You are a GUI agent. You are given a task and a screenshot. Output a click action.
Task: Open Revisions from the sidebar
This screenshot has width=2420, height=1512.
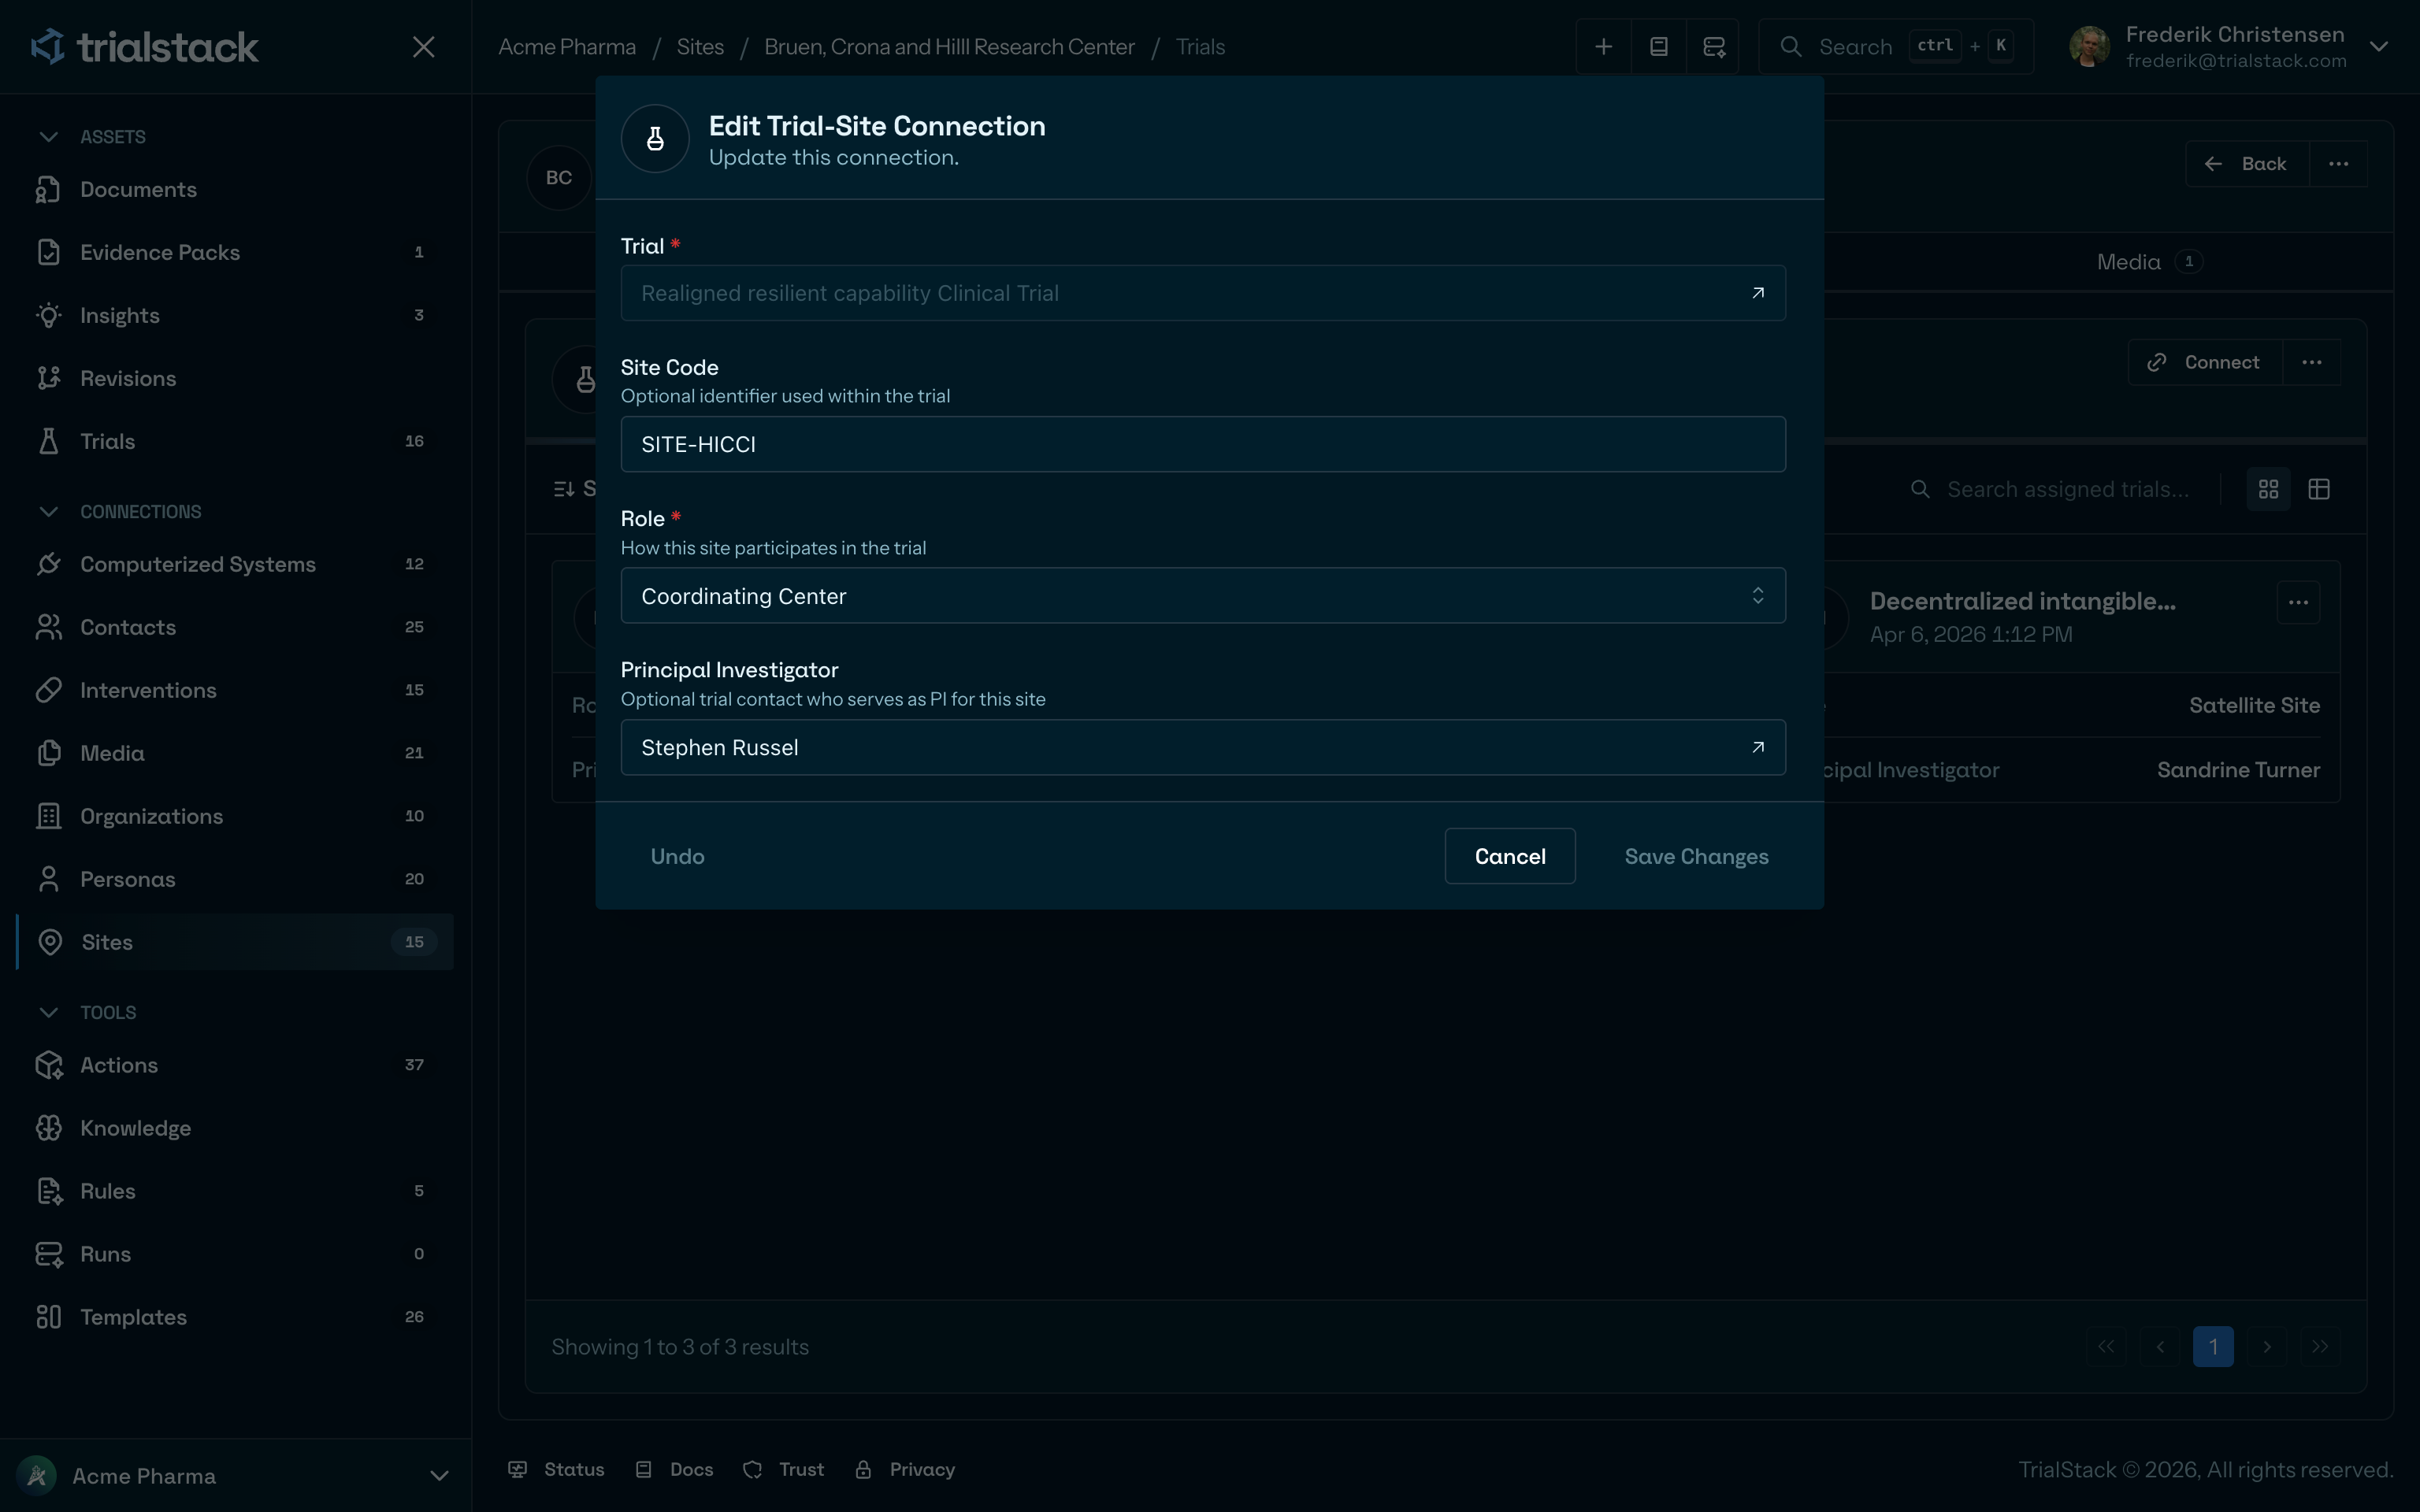tap(235, 378)
